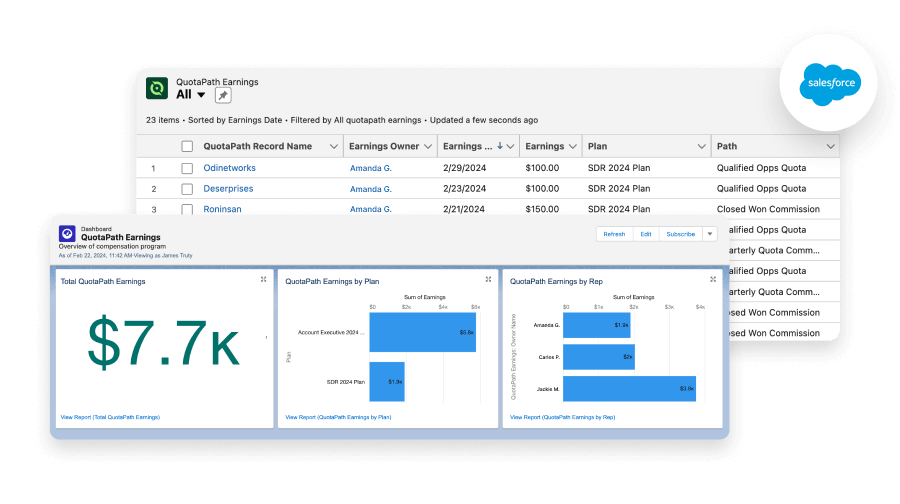This screenshot has width=900, height=504.
Task: Open the Roninsan record
Action: tap(222, 210)
